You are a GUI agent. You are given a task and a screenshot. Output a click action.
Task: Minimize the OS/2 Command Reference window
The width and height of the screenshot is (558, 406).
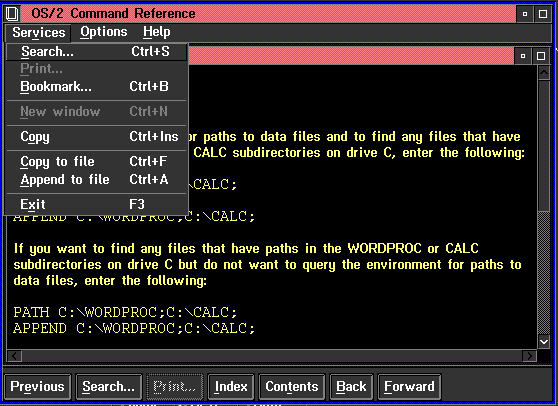click(x=525, y=14)
